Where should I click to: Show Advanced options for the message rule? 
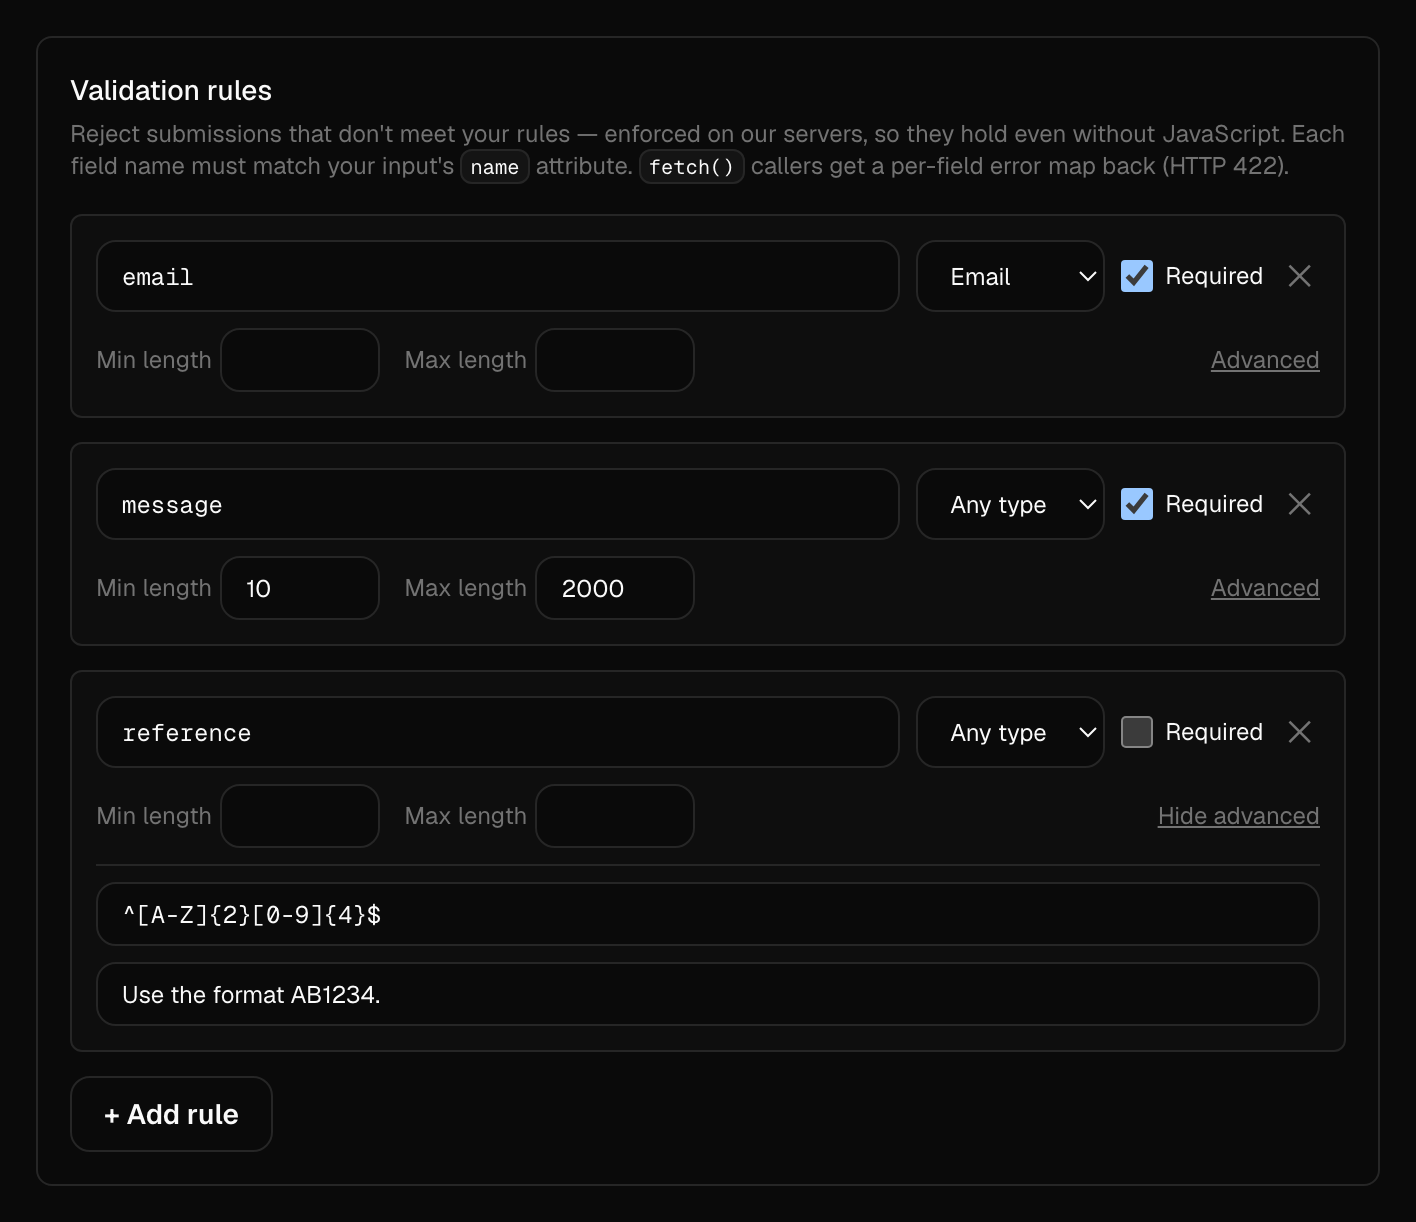[x=1265, y=588]
